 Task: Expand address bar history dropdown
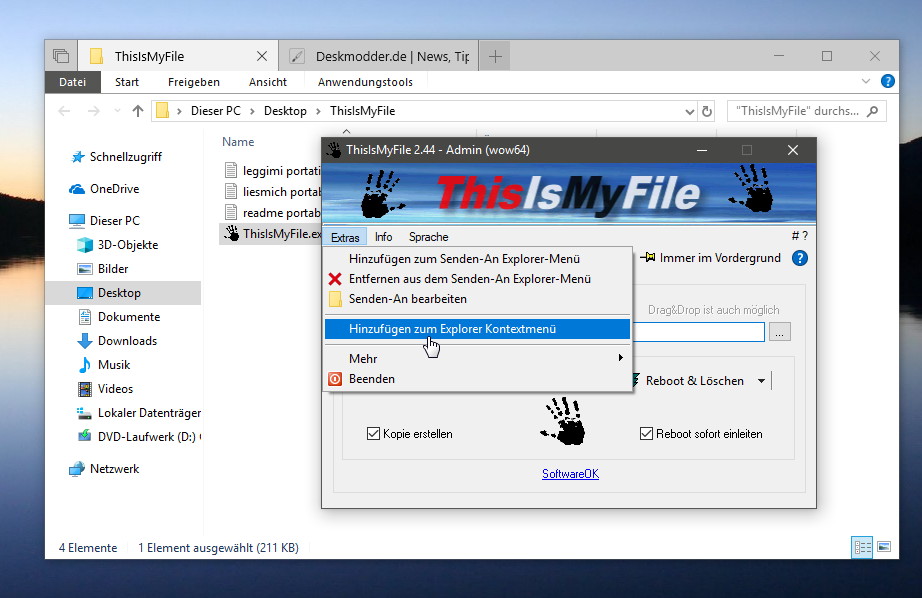(x=690, y=111)
